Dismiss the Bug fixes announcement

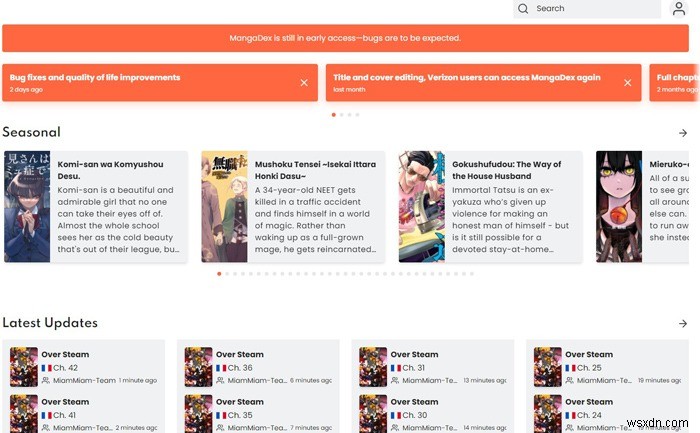pyautogui.click(x=304, y=83)
